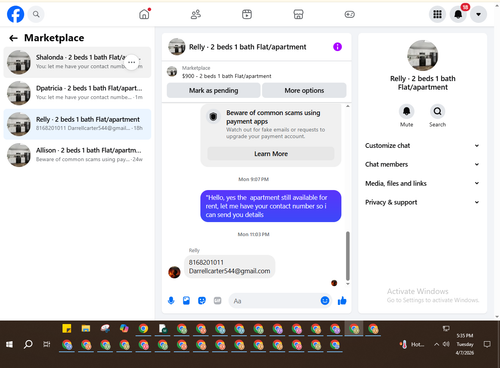Open the notifications bell
Screen dimensions: 500x368
tap(458, 14)
